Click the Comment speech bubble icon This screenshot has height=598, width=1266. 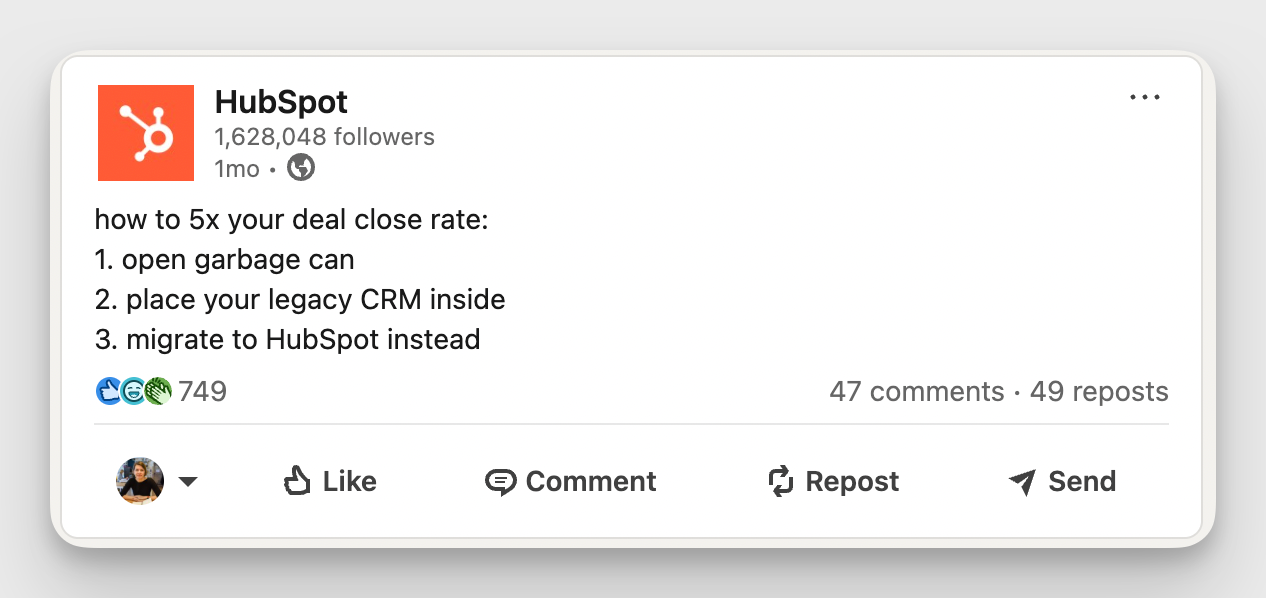pyautogui.click(x=503, y=481)
